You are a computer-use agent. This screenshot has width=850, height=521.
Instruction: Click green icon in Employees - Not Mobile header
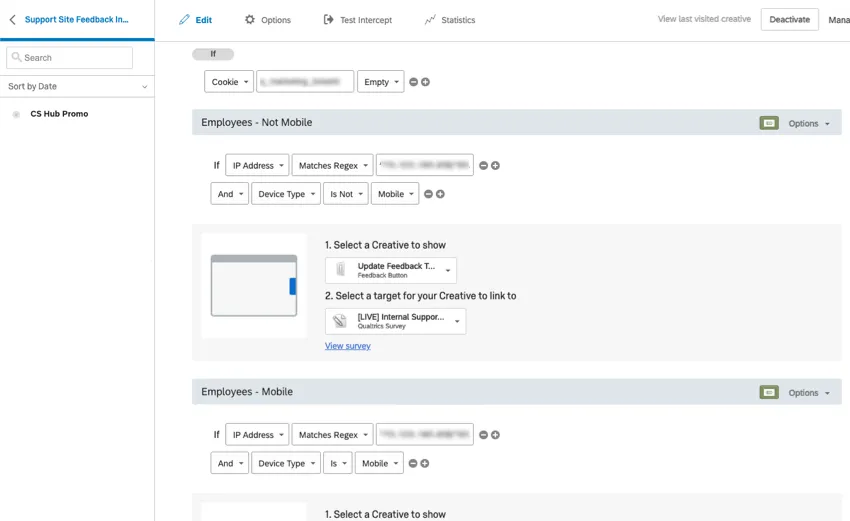pos(768,123)
